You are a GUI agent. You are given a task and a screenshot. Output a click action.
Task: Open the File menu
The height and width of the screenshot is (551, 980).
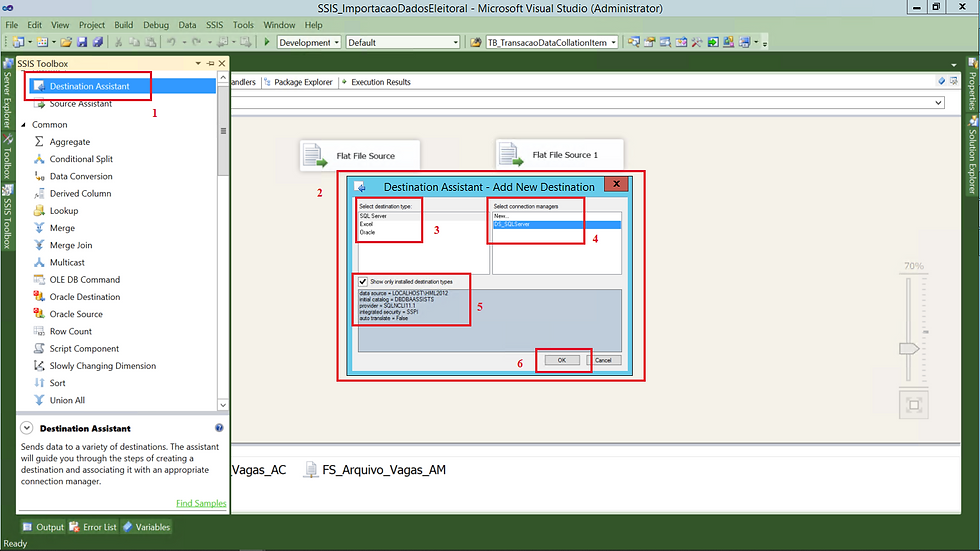tap(12, 25)
